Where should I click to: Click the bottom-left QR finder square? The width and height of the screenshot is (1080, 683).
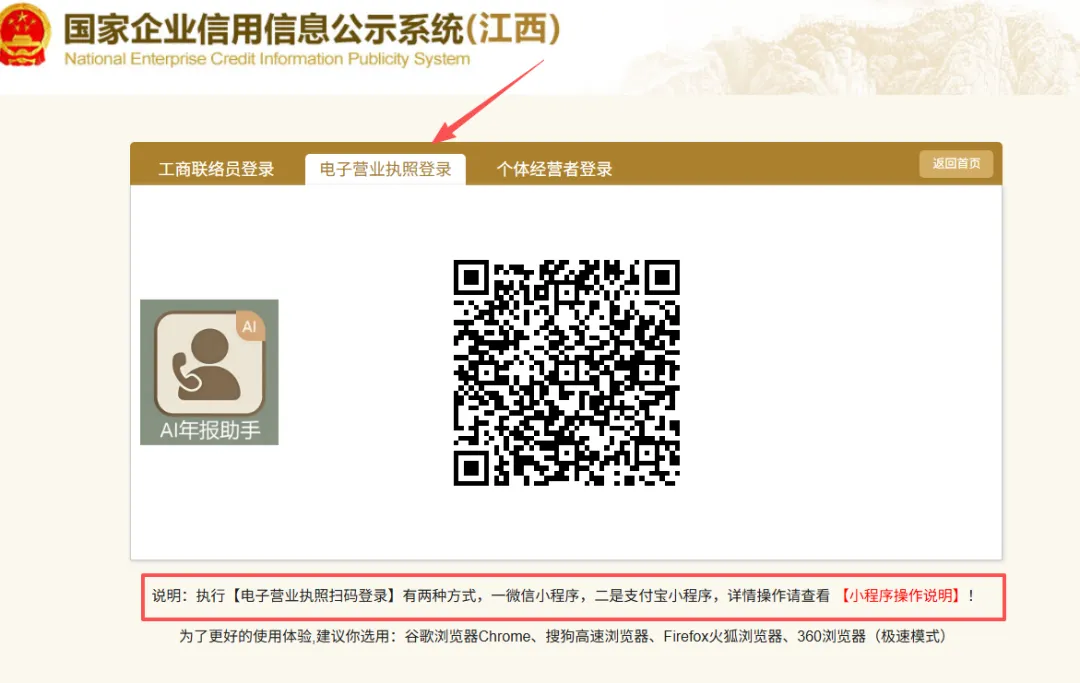(x=471, y=468)
